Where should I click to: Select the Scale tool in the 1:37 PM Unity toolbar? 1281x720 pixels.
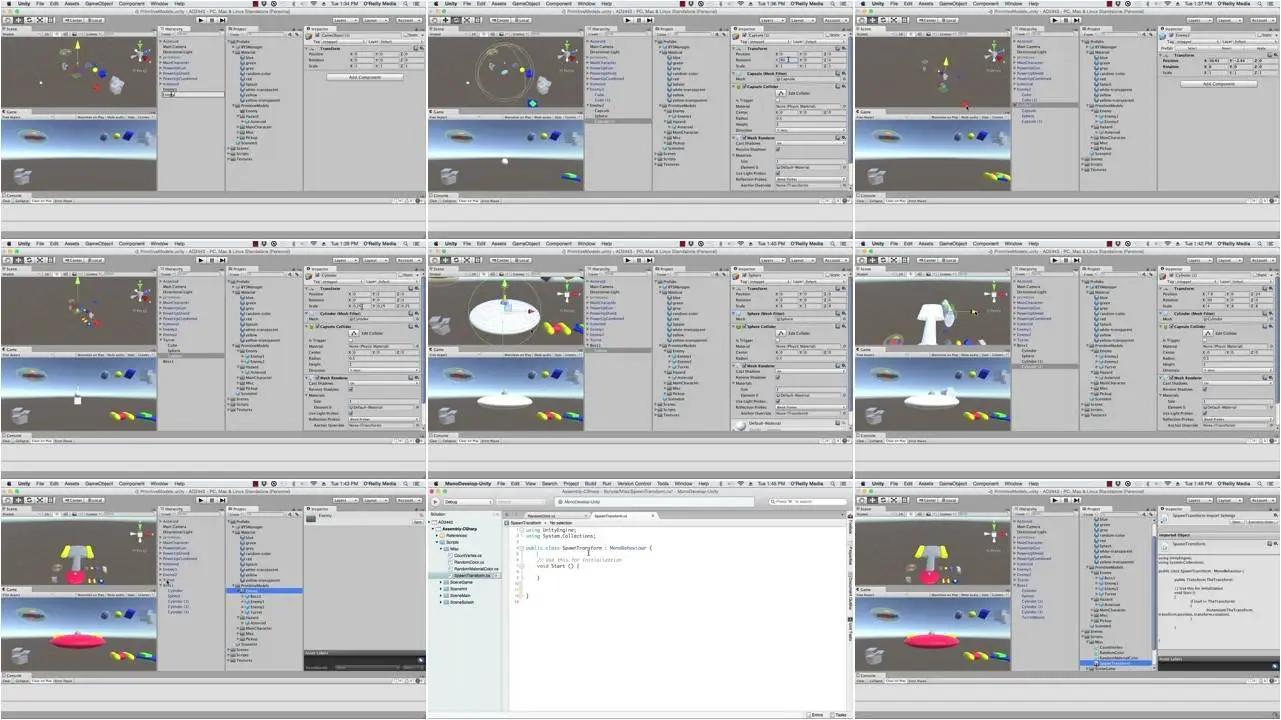click(x=894, y=20)
